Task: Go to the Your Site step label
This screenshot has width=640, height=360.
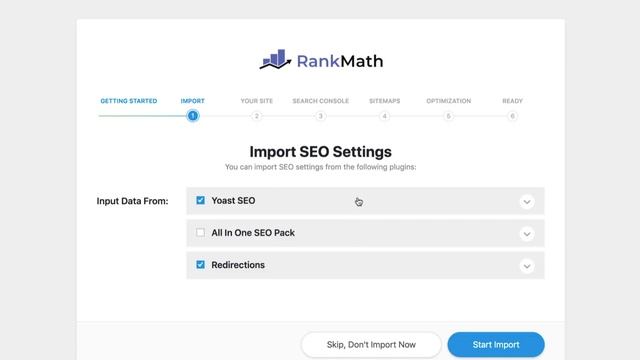Action: [257, 101]
